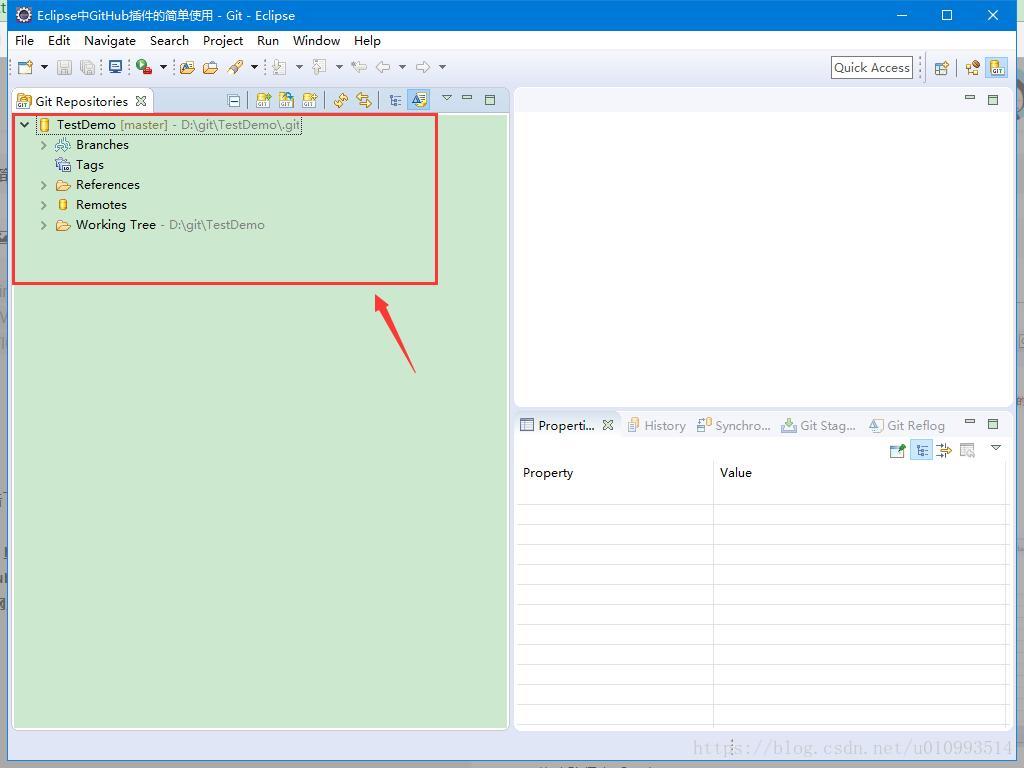Click the Previous Annotation icon
1024x768 pixels.
point(319,67)
